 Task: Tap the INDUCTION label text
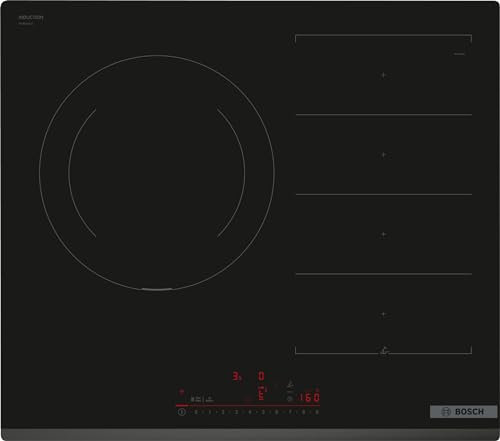click(x=31, y=17)
